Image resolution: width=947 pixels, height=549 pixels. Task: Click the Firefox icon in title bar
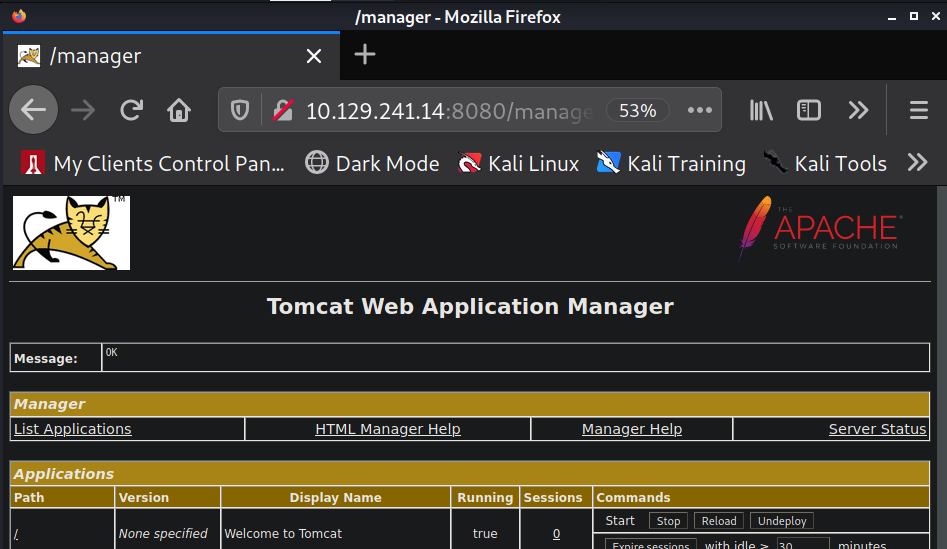pyautogui.click(x=19, y=16)
